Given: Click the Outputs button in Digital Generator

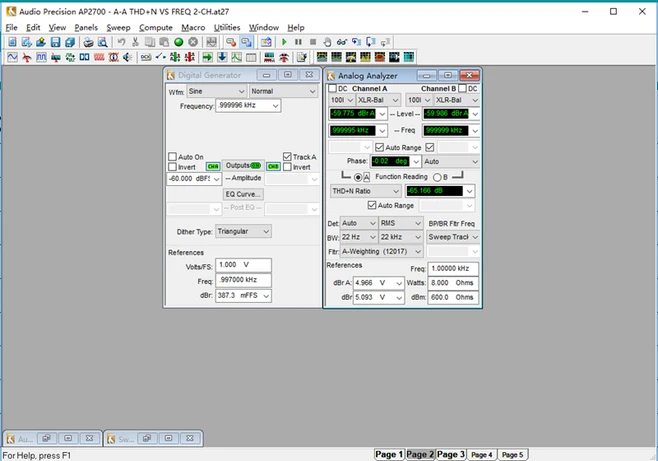Looking at the screenshot, I should coord(243,166).
